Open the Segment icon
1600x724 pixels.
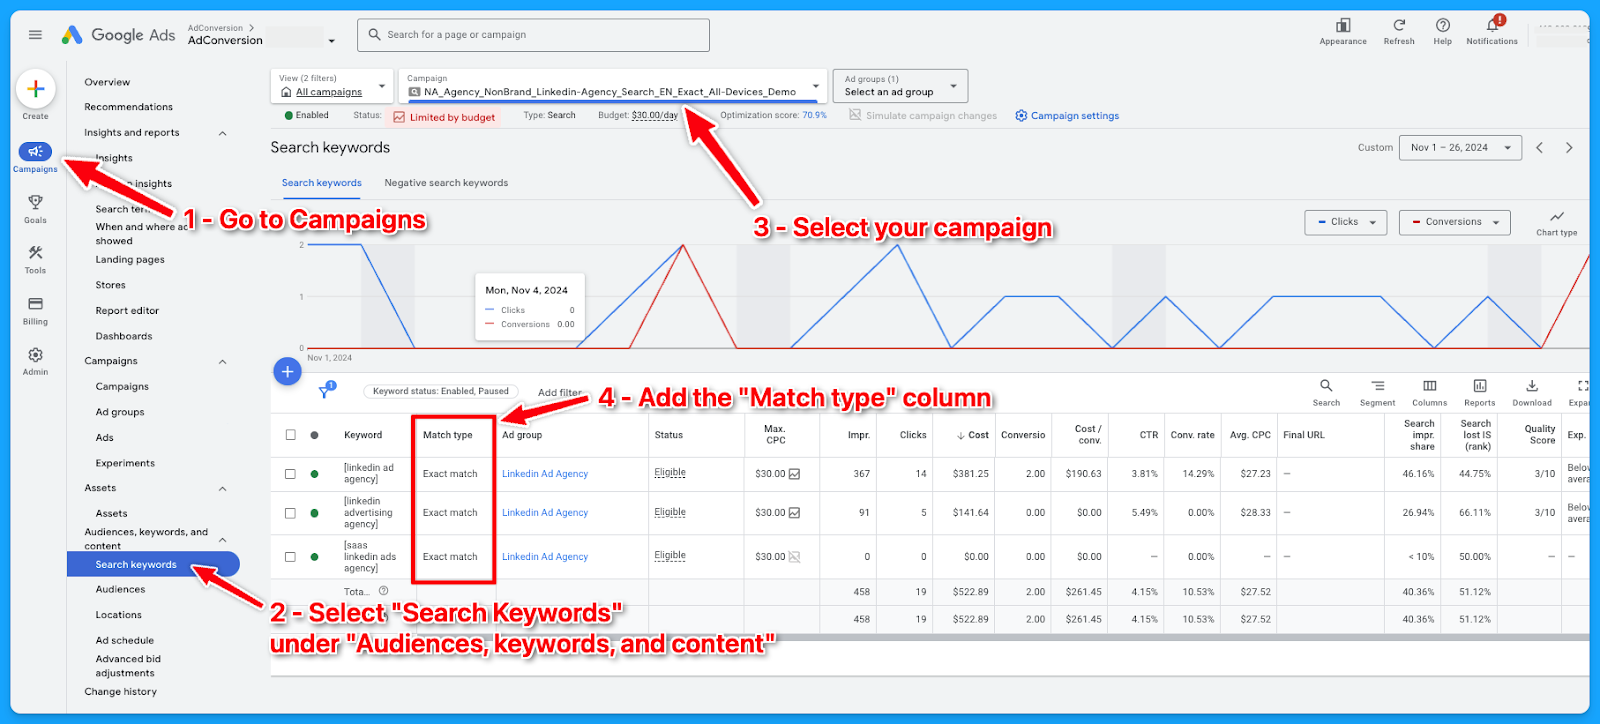1377,392
